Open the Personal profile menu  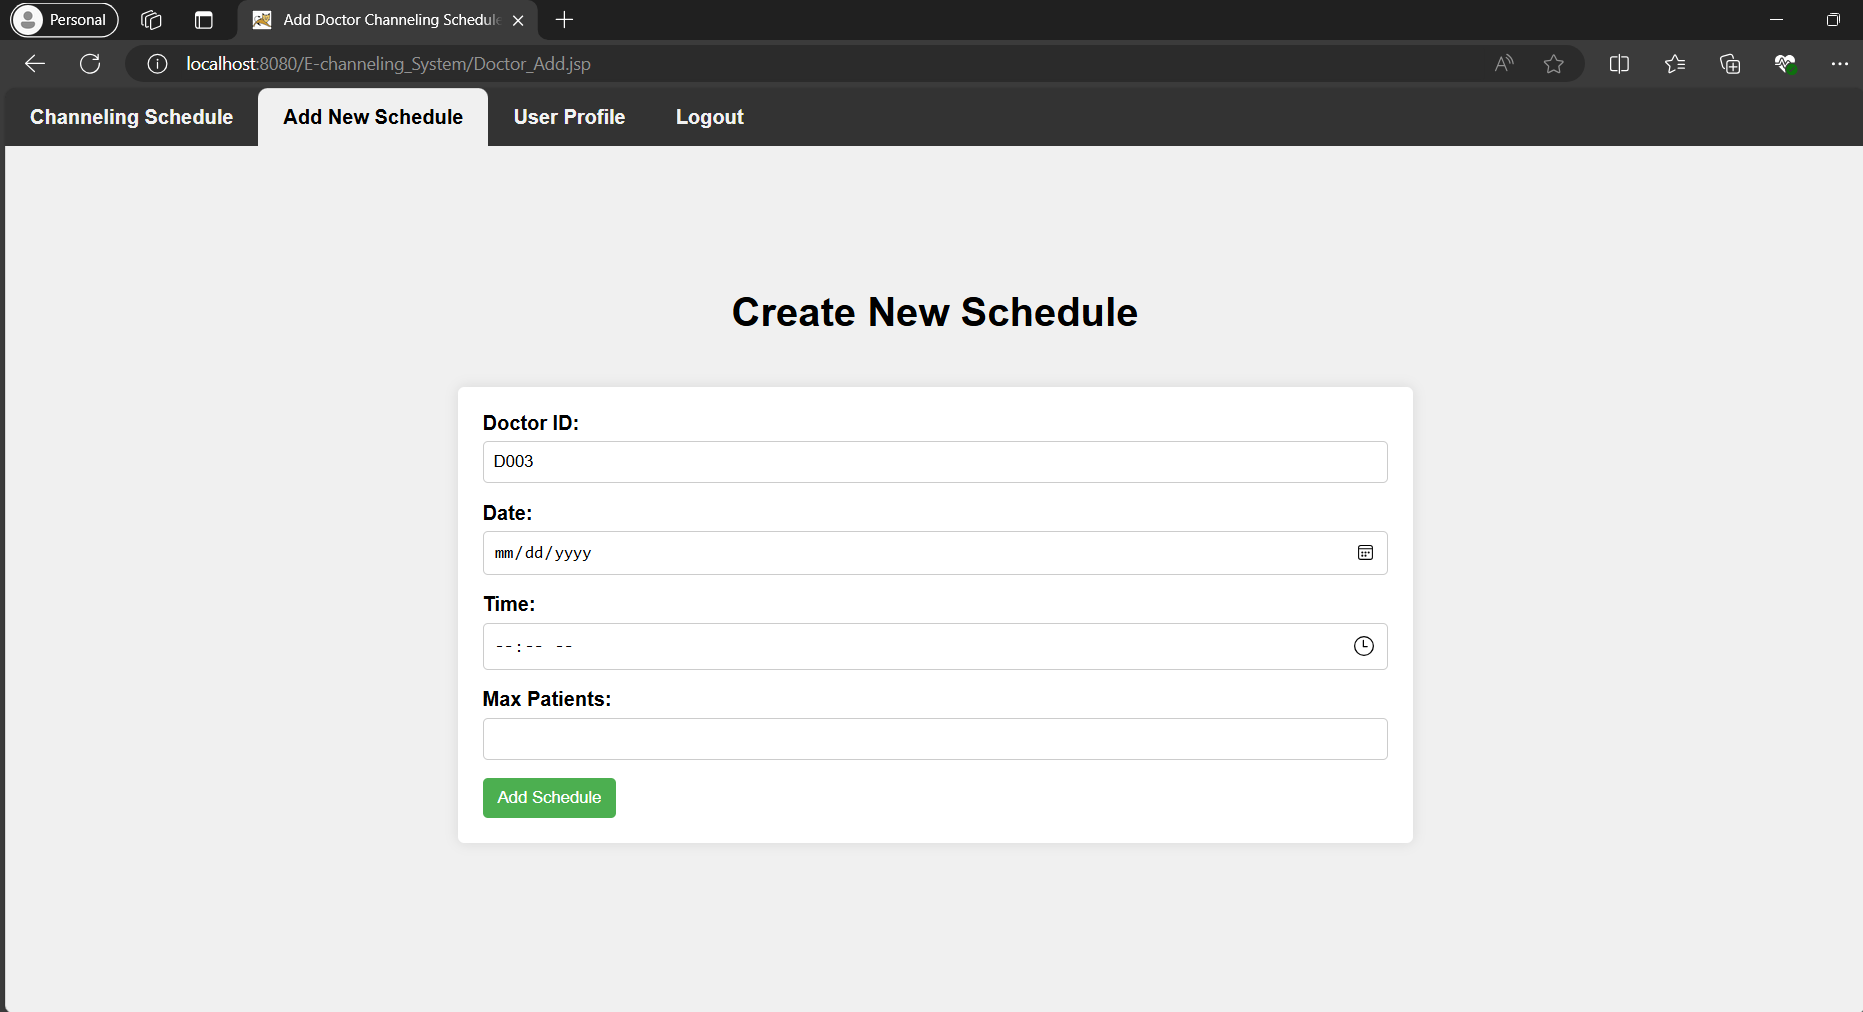click(64, 20)
